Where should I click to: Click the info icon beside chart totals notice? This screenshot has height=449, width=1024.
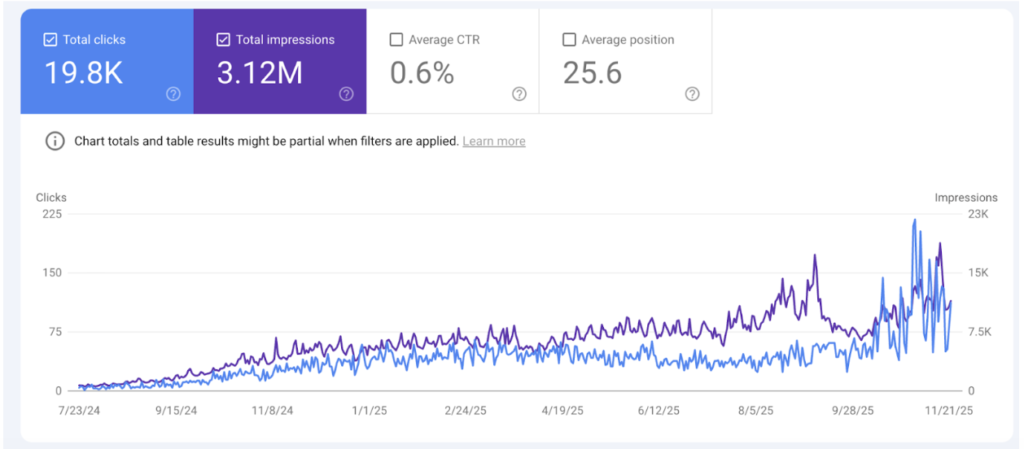pos(55,141)
